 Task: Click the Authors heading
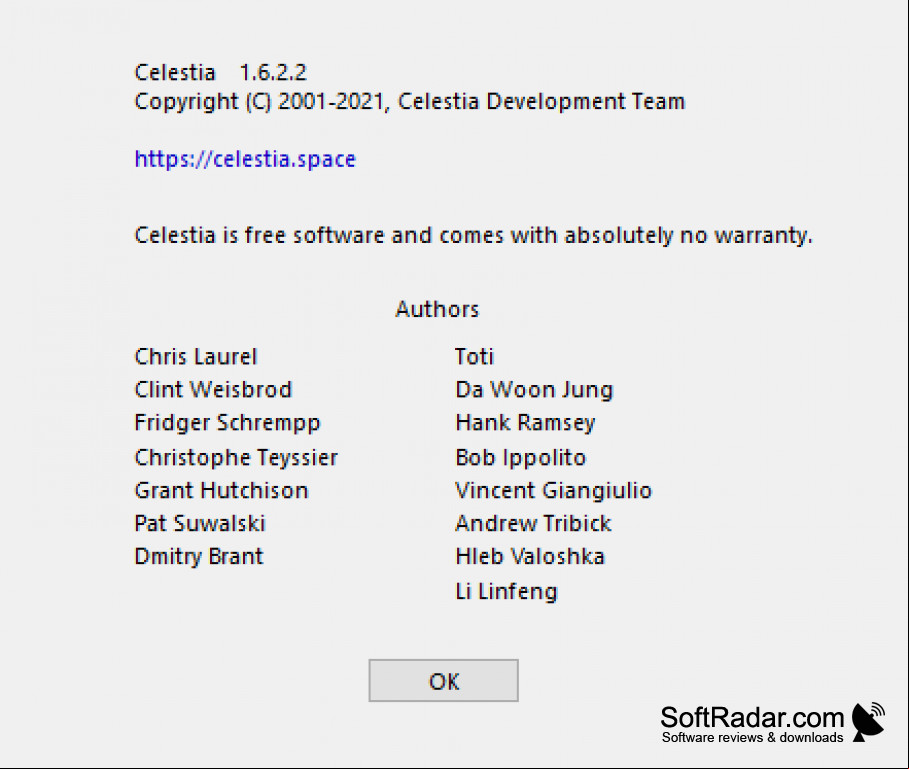pos(437,309)
